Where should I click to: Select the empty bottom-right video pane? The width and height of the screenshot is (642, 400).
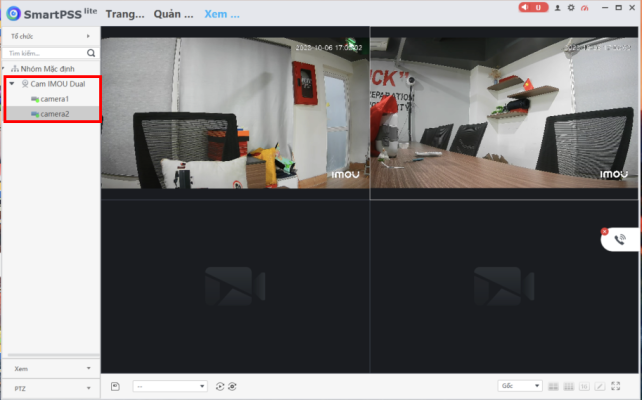504,286
